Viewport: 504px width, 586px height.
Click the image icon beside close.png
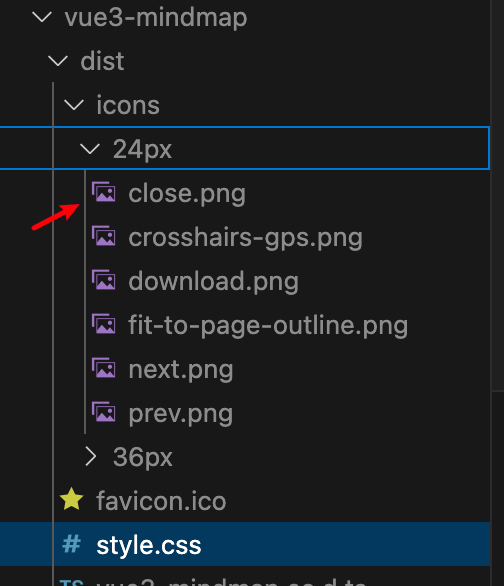(x=103, y=192)
